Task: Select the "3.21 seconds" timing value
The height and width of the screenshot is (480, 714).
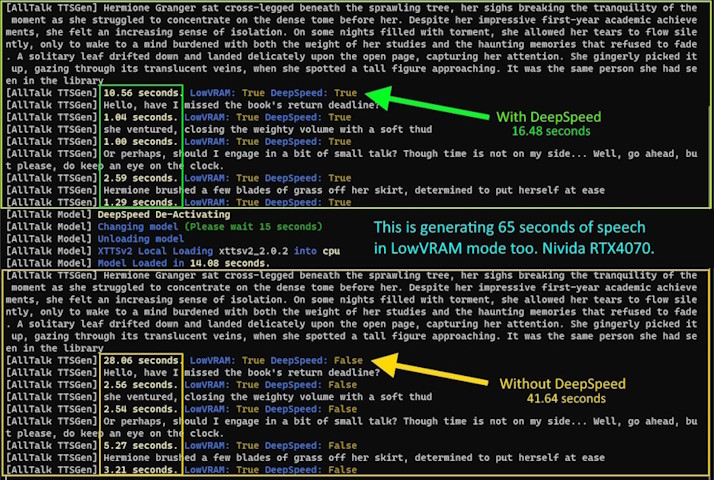Action: [x=138, y=470]
